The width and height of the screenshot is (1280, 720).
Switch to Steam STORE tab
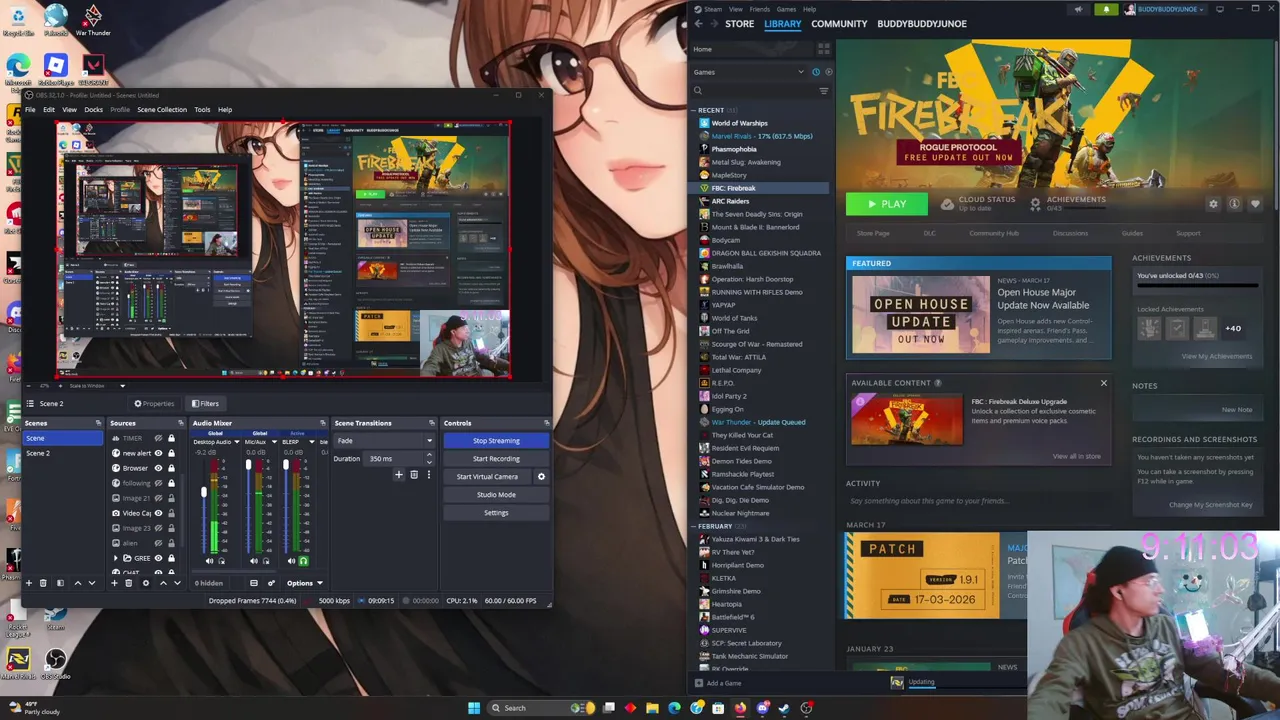point(740,24)
